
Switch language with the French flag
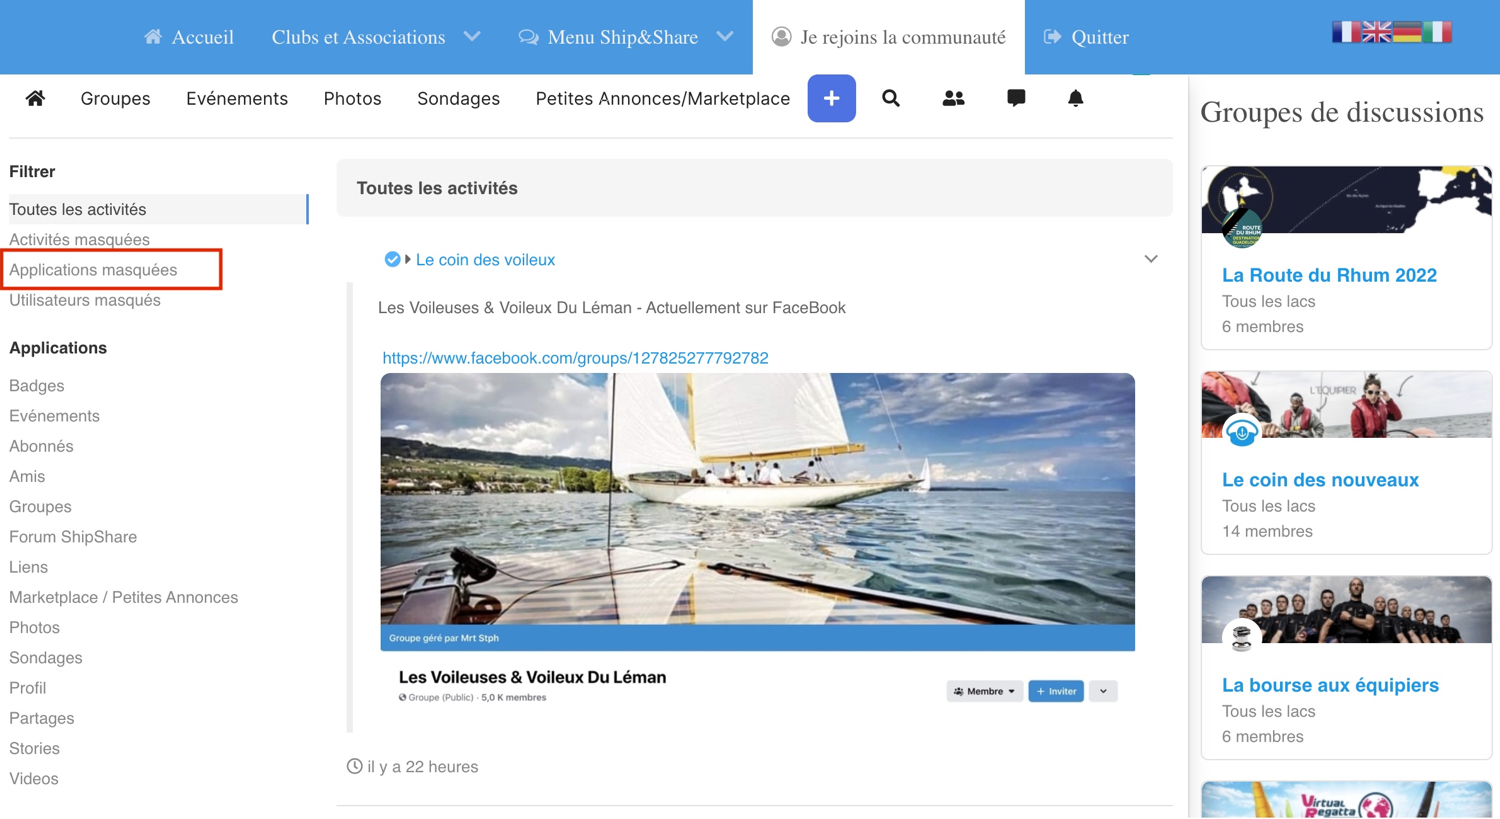tap(1345, 32)
